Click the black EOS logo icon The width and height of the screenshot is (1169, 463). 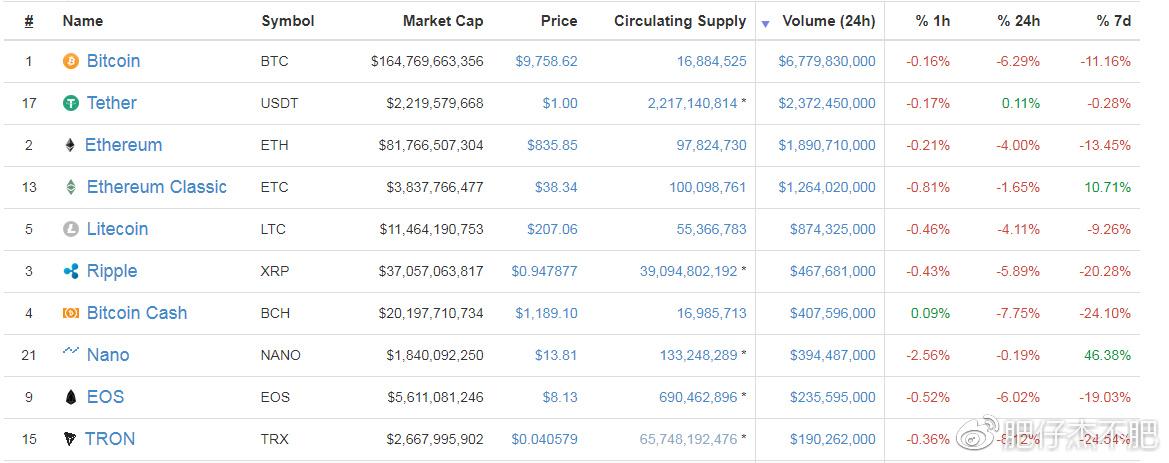(x=71, y=397)
